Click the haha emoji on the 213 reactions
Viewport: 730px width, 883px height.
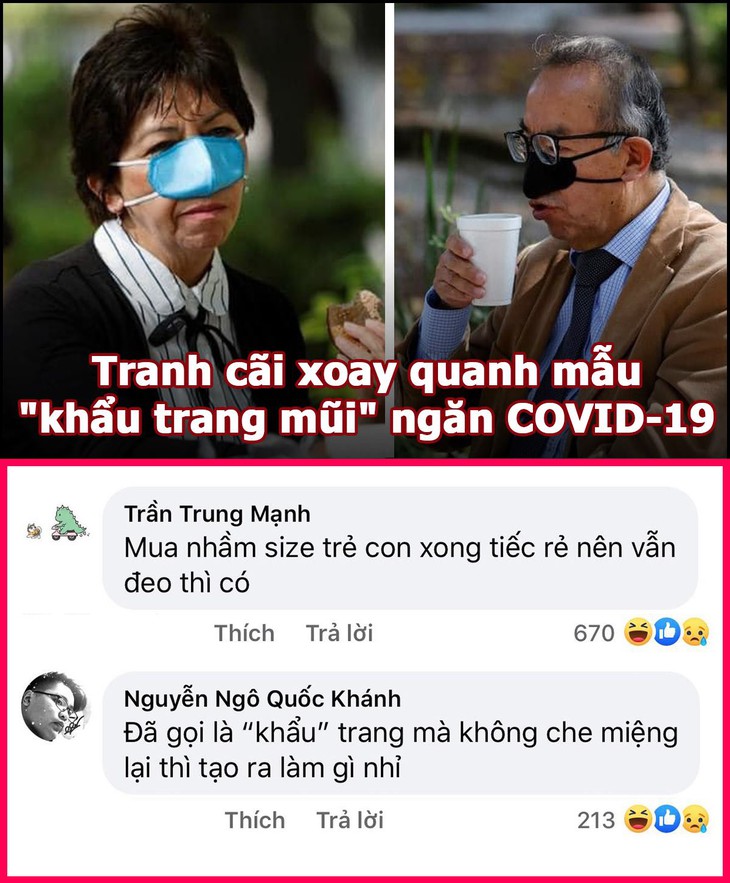(x=638, y=819)
